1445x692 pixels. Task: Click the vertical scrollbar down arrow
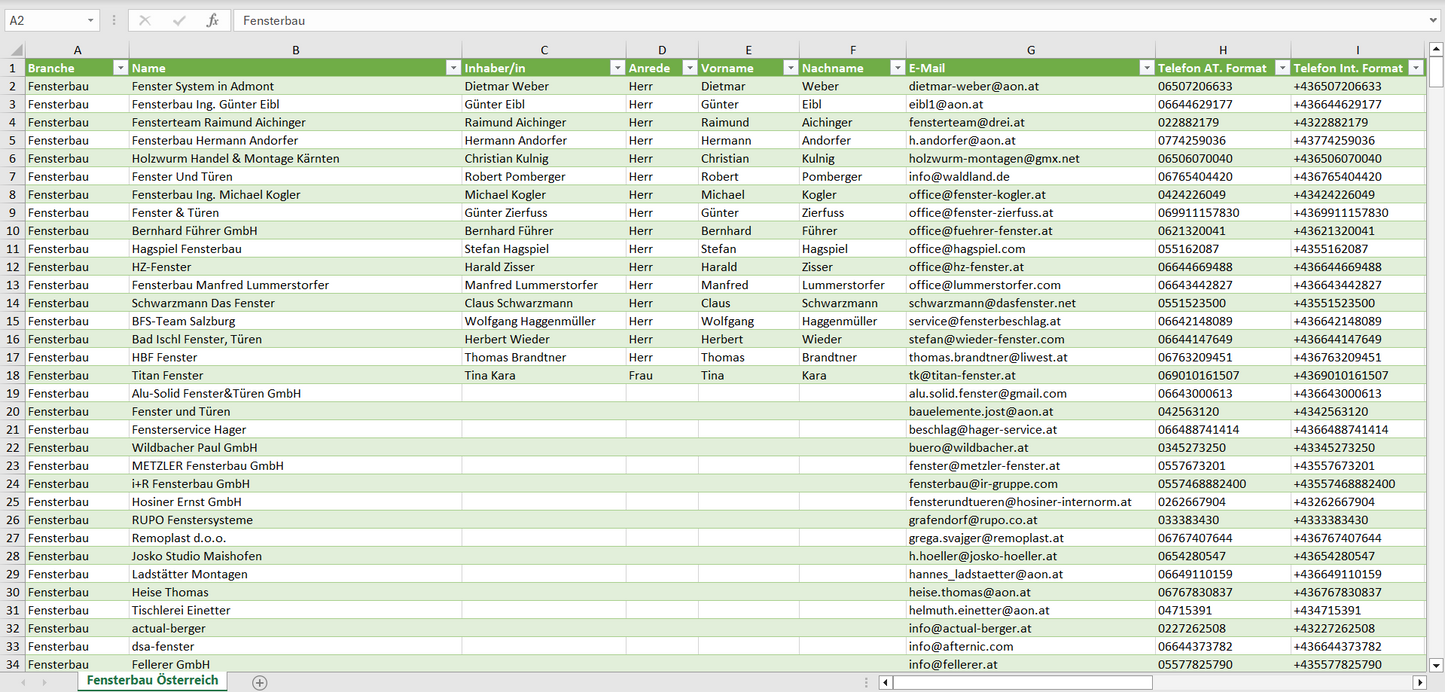(1436, 664)
